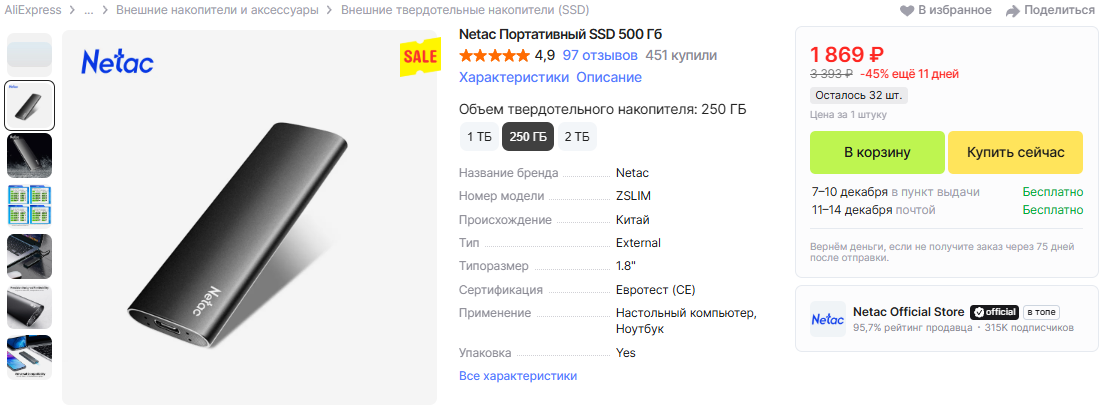Click the share arrow icon

[1013, 11]
